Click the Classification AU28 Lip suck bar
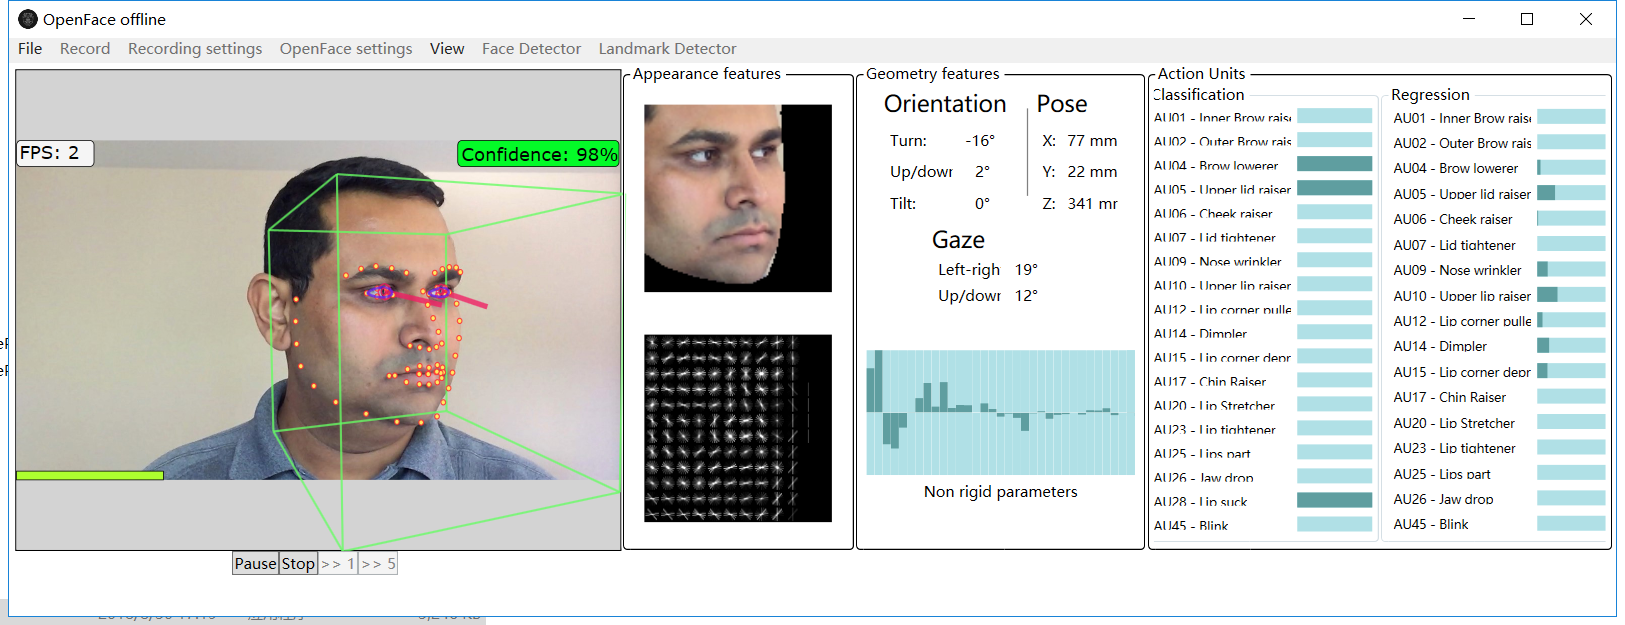The width and height of the screenshot is (1625, 625). (x=1335, y=500)
